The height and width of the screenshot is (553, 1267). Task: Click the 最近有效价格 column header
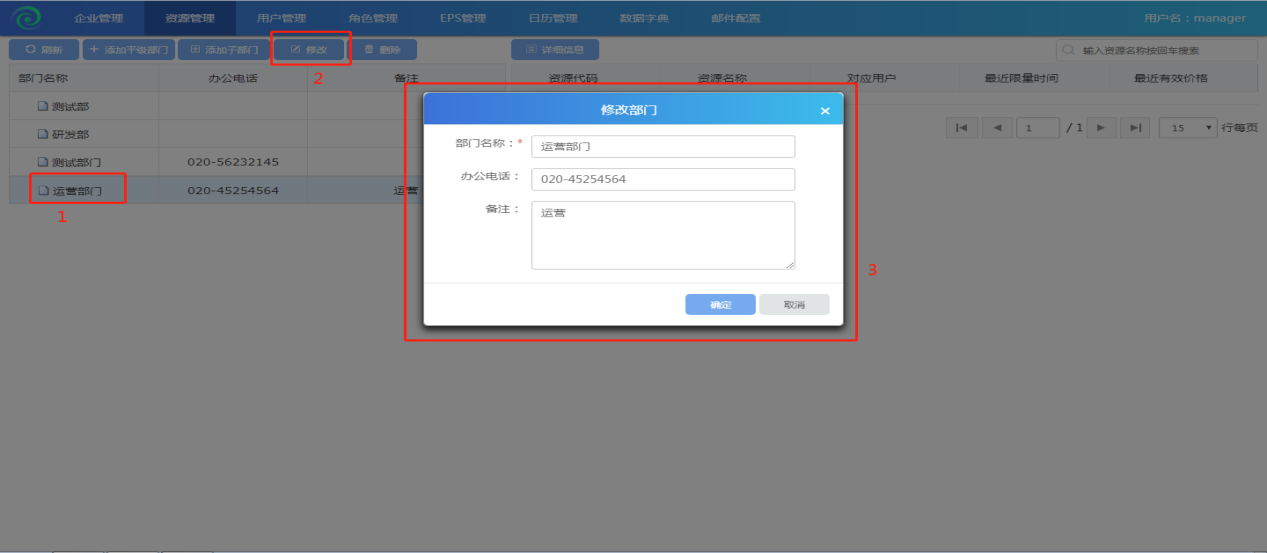click(1171, 78)
